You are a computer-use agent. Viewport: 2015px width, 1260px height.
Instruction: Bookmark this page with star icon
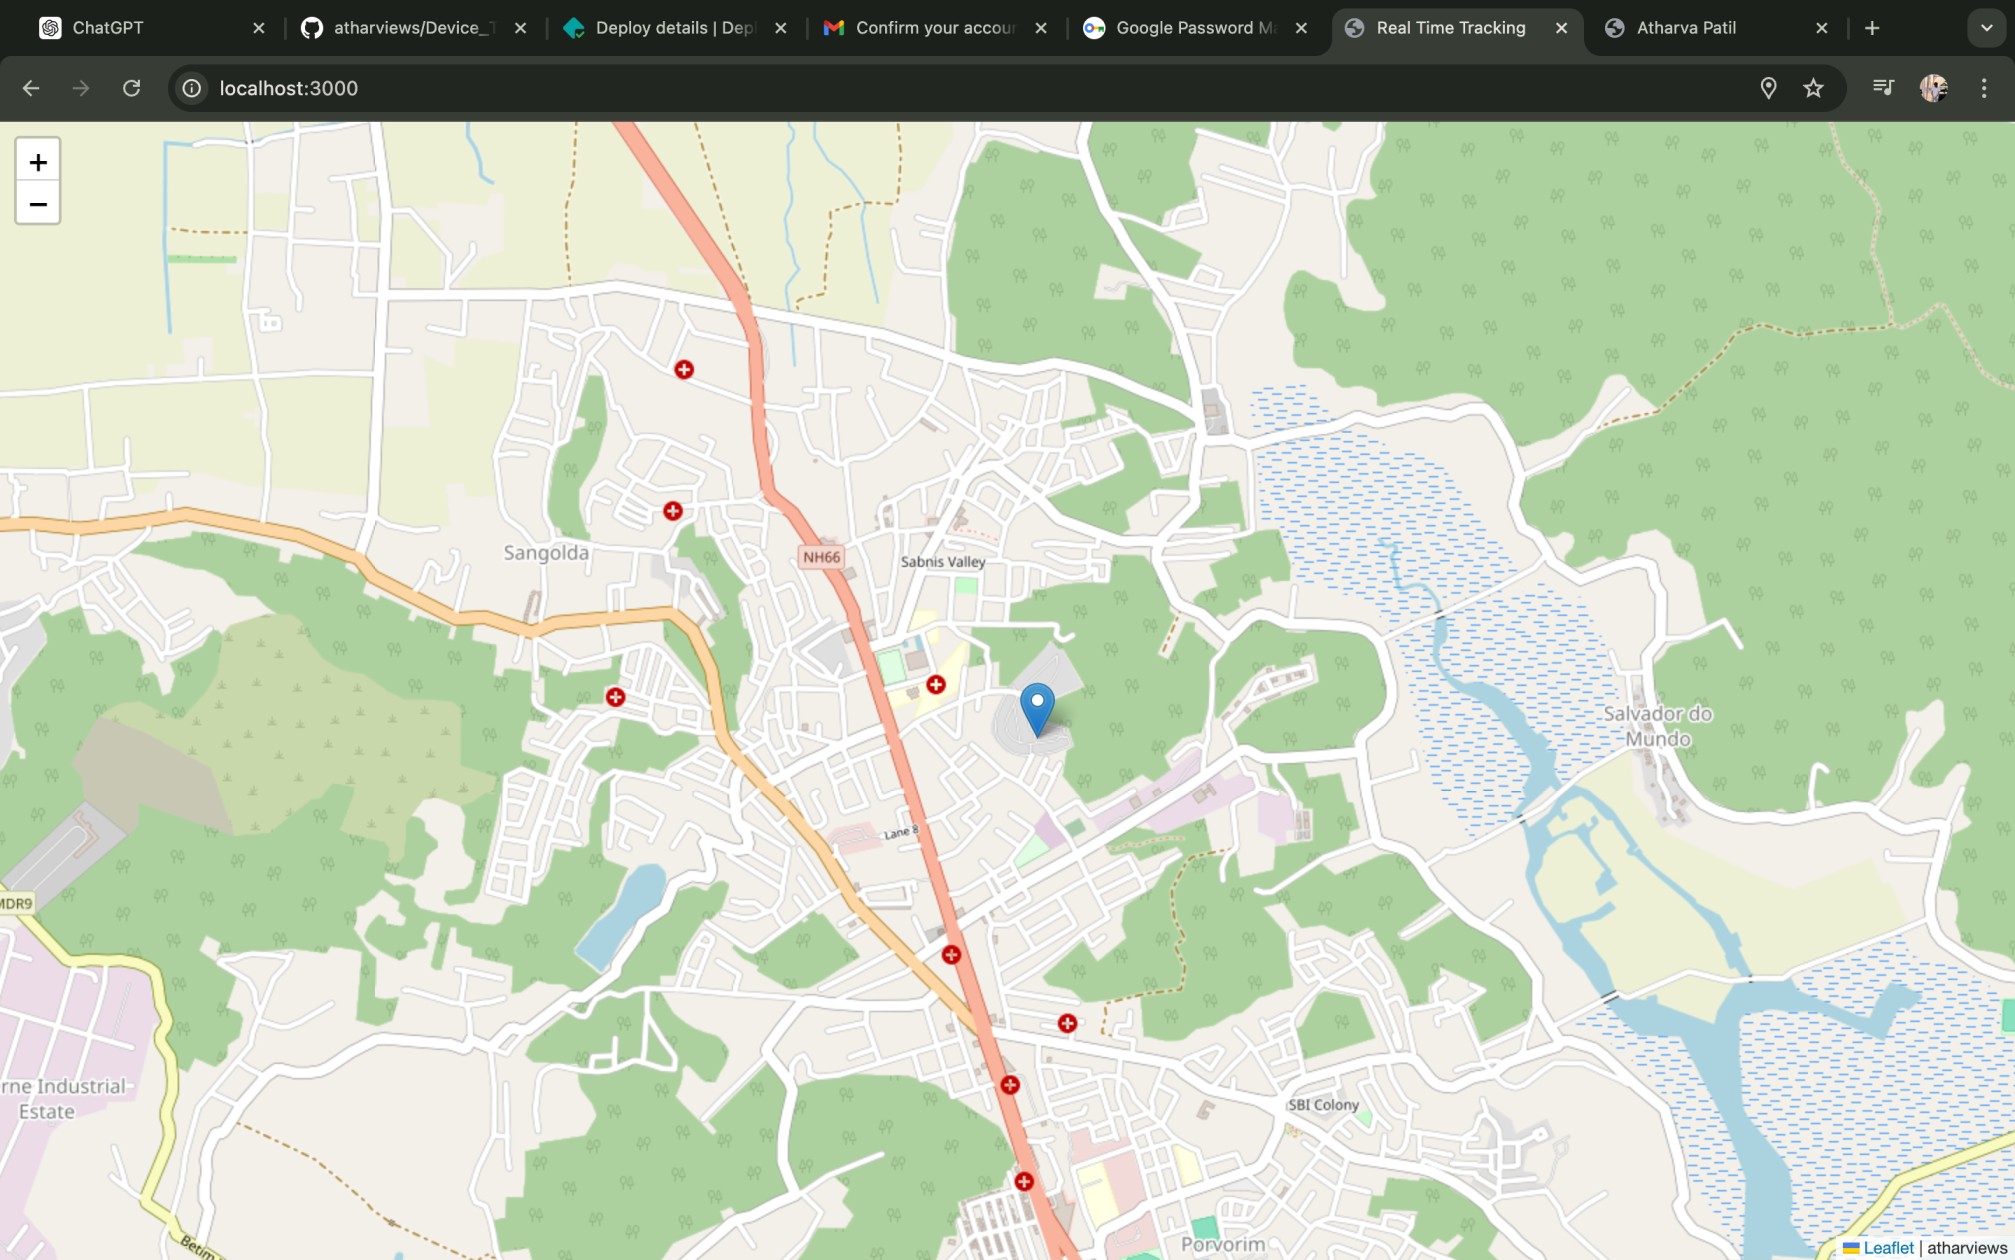pyautogui.click(x=1813, y=88)
